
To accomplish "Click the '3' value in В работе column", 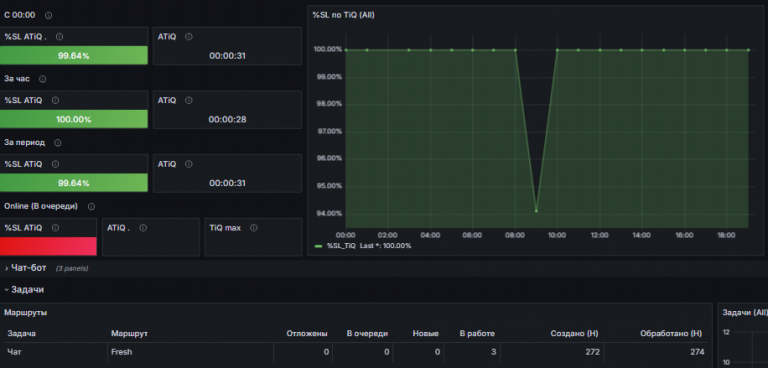I will pos(493,352).
